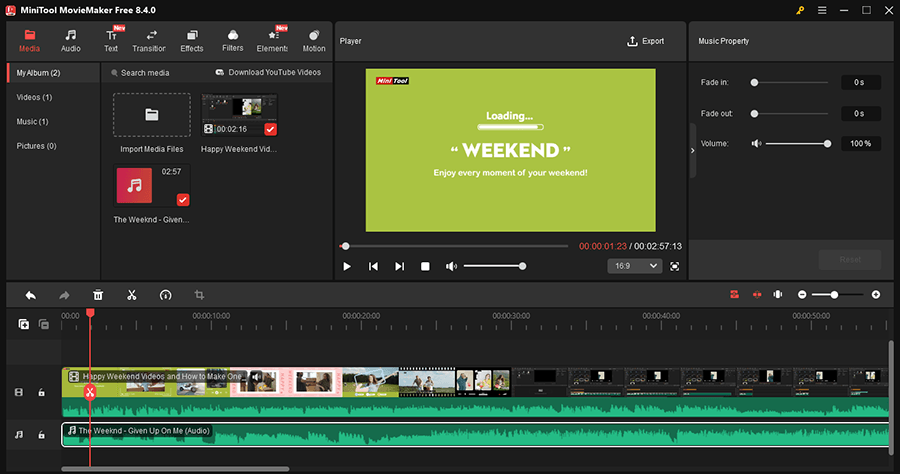Adjust the Fade out slider
Image resolution: width=900 pixels, height=474 pixels.
point(790,114)
